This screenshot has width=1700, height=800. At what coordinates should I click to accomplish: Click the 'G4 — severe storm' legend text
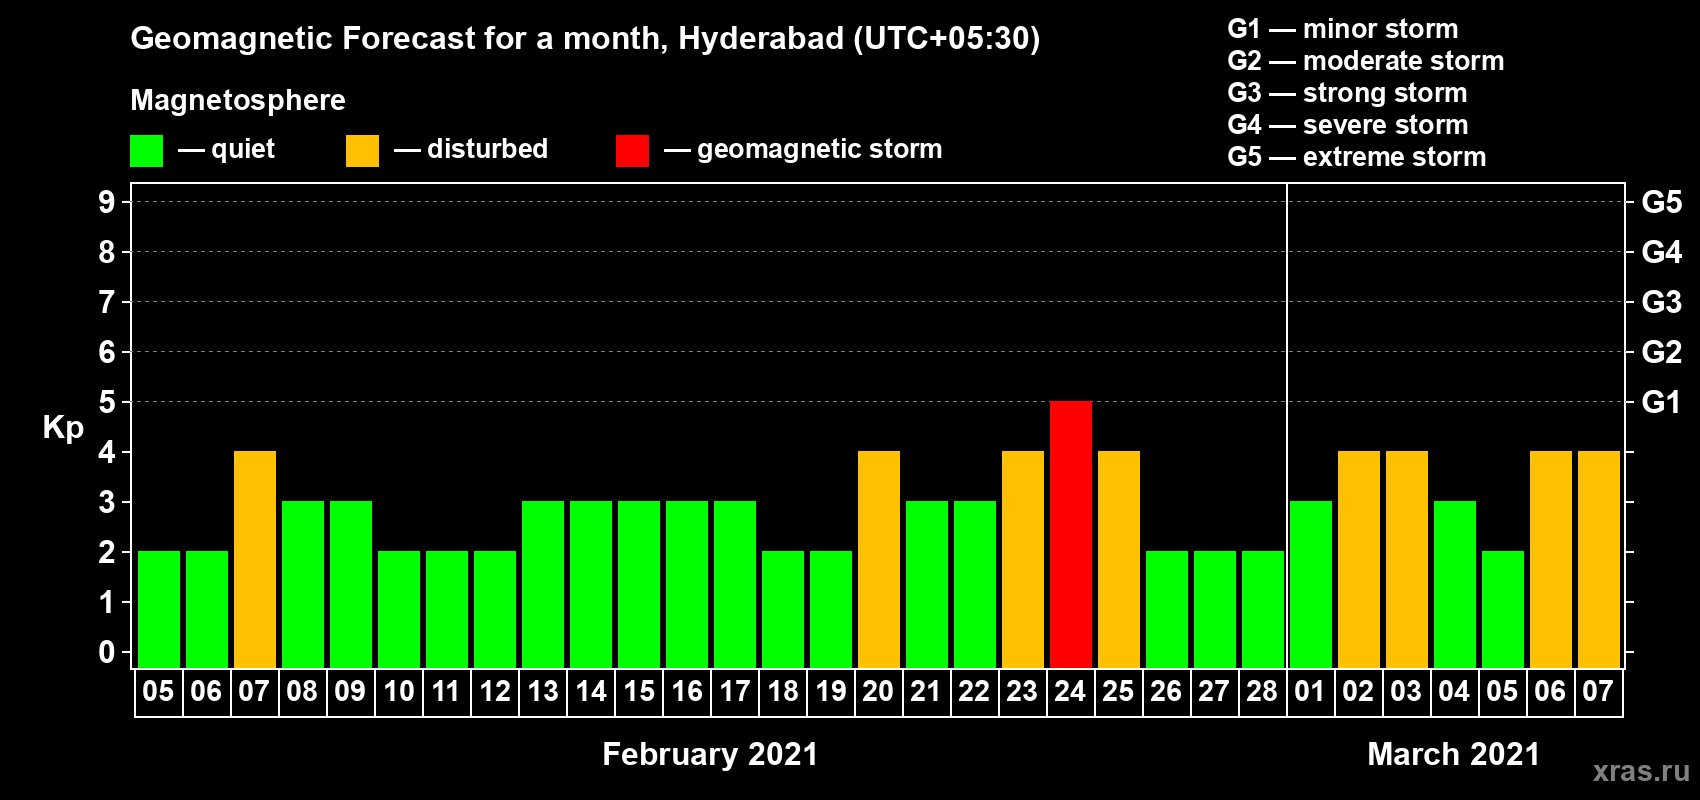pyautogui.click(x=1348, y=125)
